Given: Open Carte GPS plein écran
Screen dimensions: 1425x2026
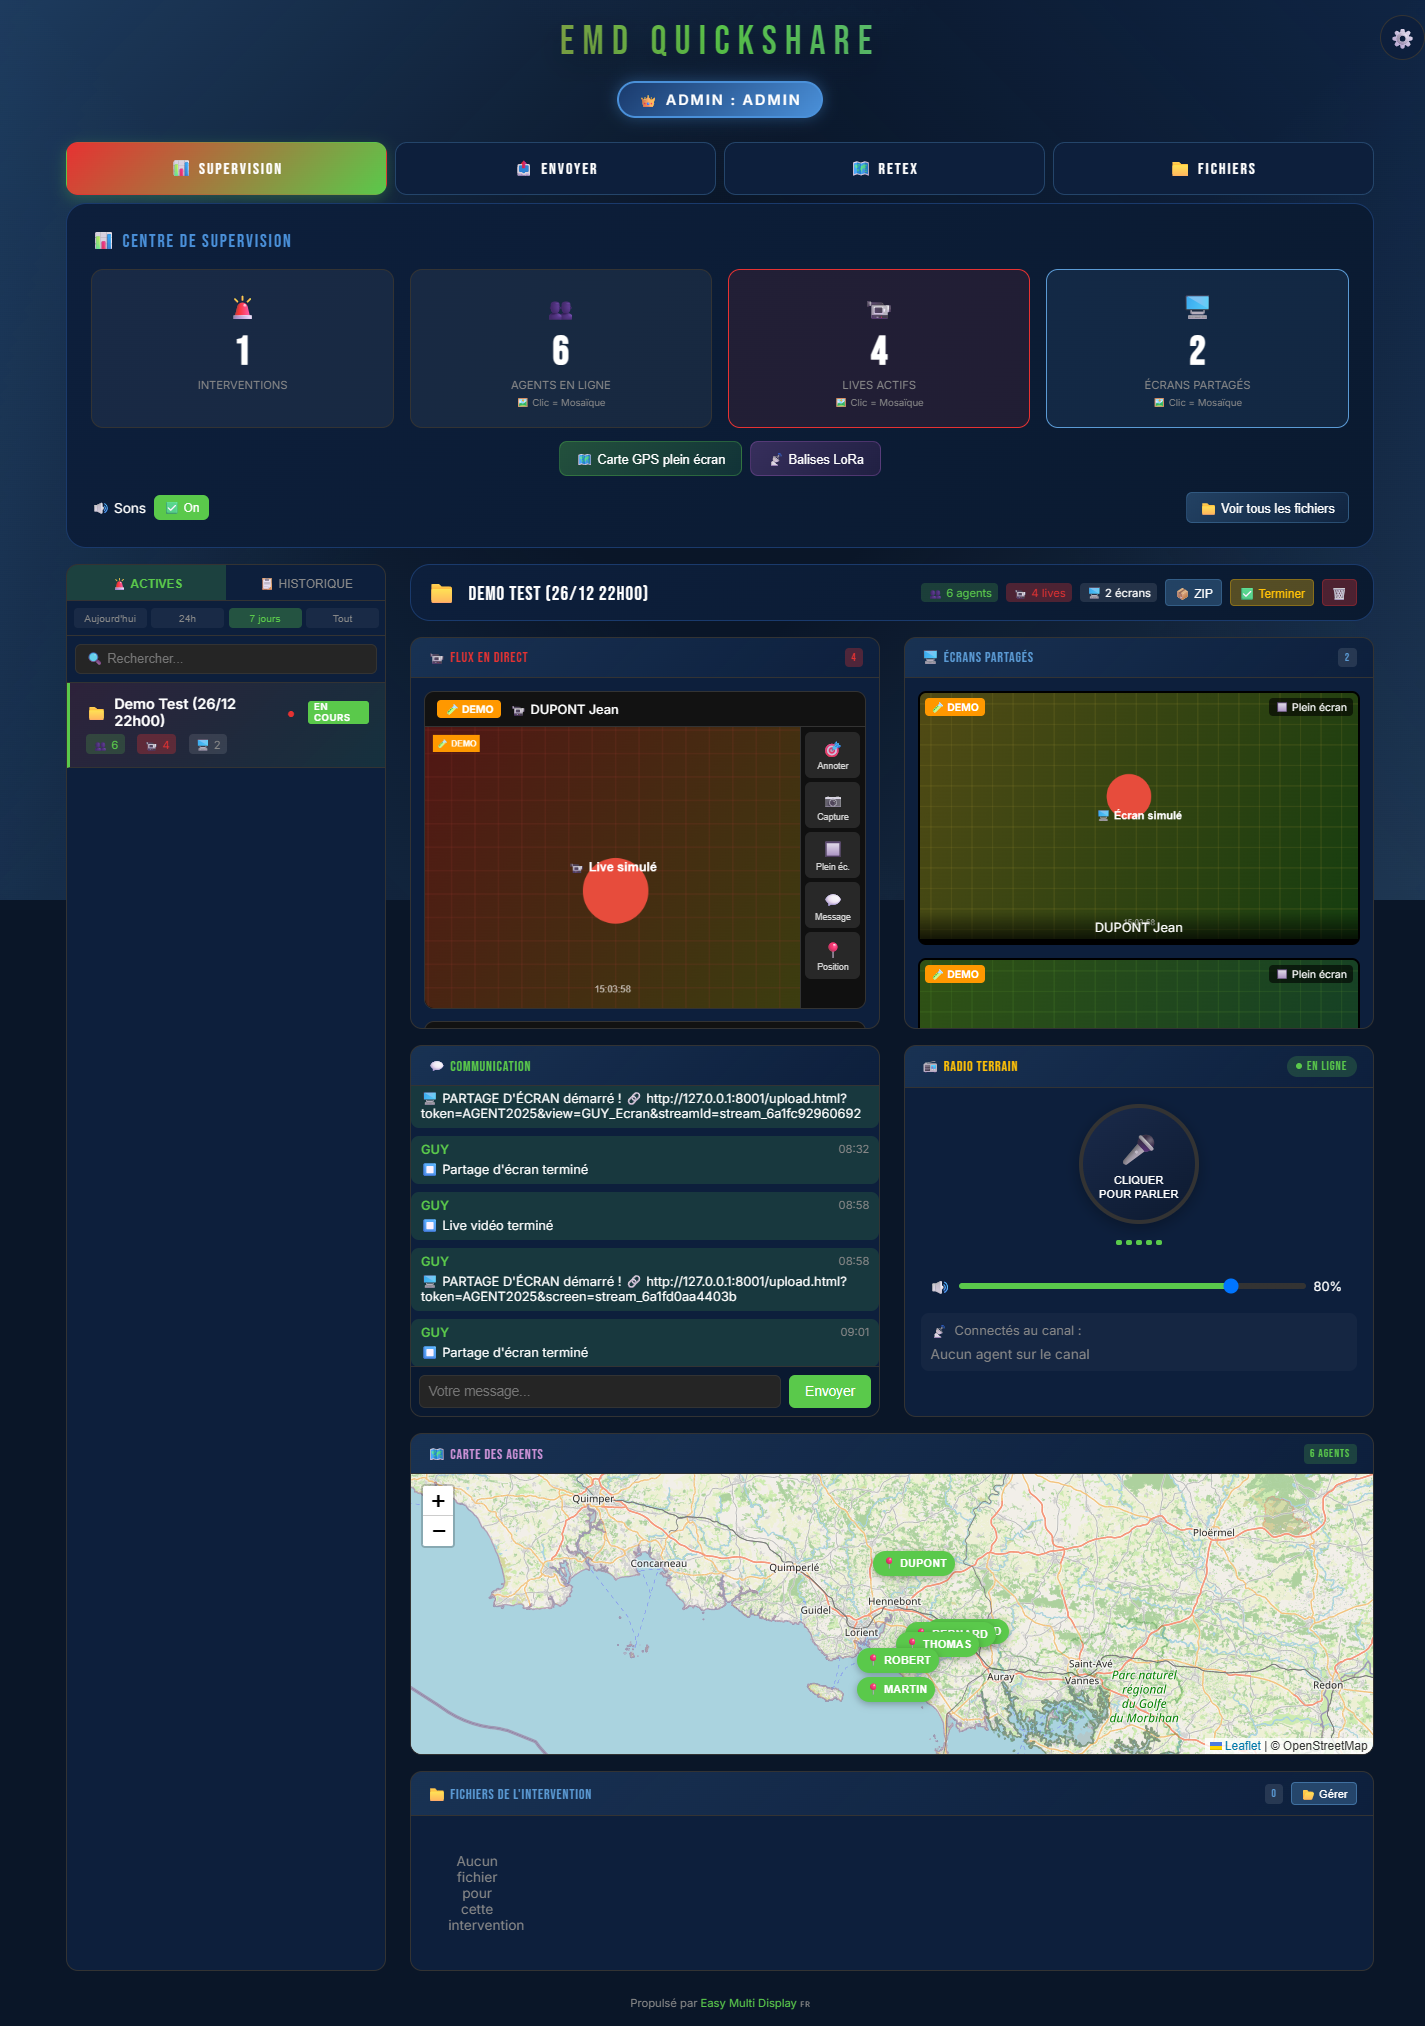Looking at the screenshot, I should click(x=650, y=459).
